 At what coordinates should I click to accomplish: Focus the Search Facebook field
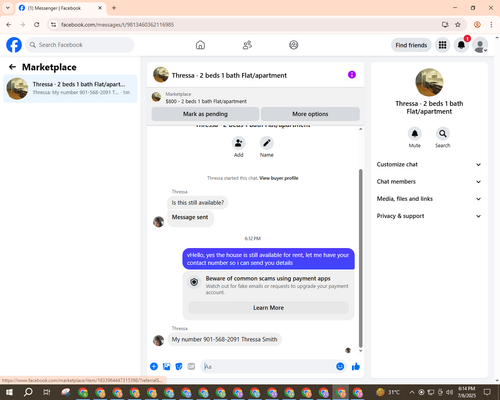(80, 45)
